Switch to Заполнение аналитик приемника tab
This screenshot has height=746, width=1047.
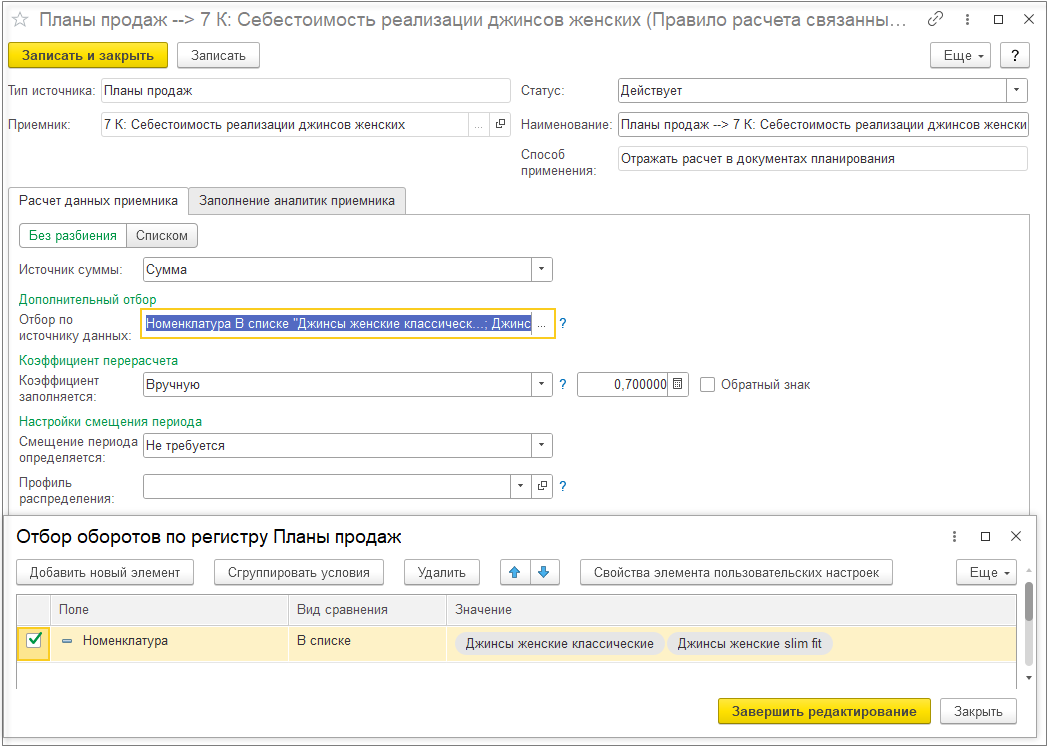(297, 200)
